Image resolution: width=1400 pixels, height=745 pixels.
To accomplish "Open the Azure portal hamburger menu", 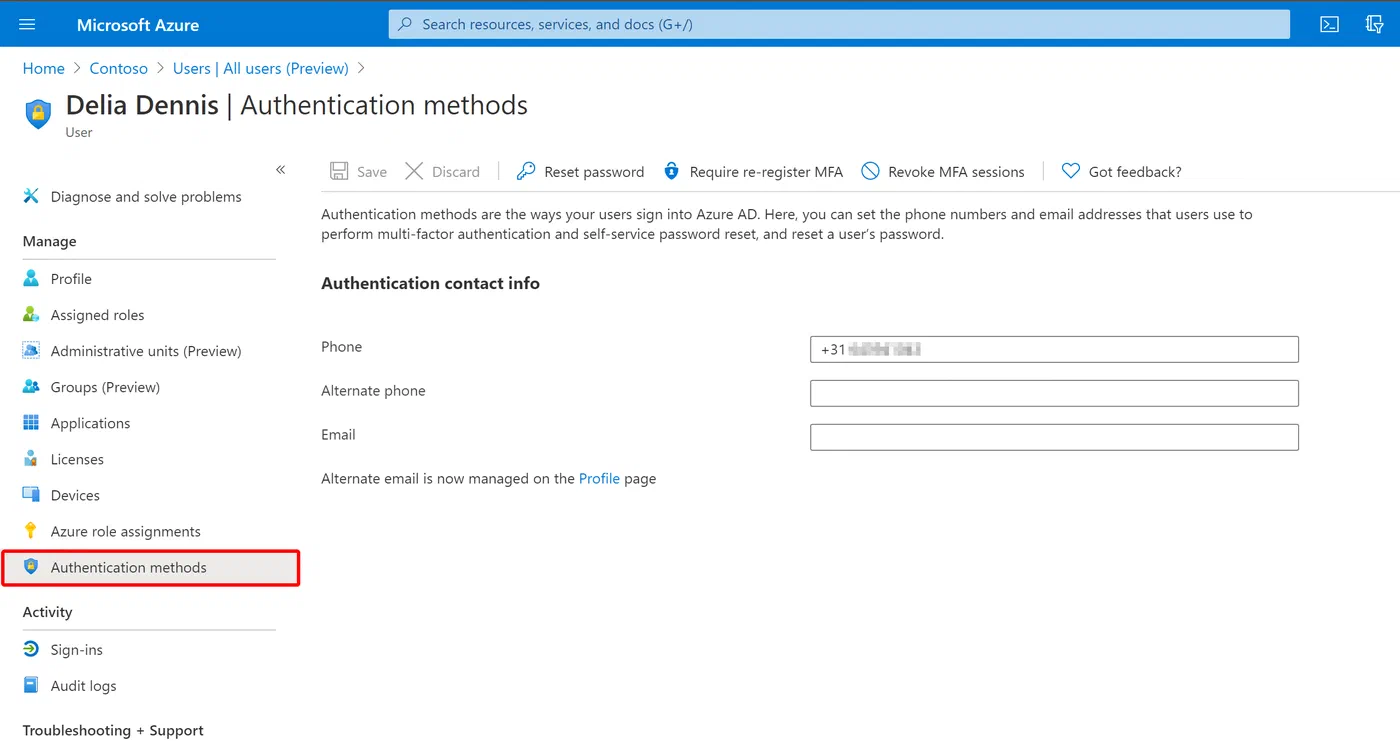I will (x=27, y=24).
